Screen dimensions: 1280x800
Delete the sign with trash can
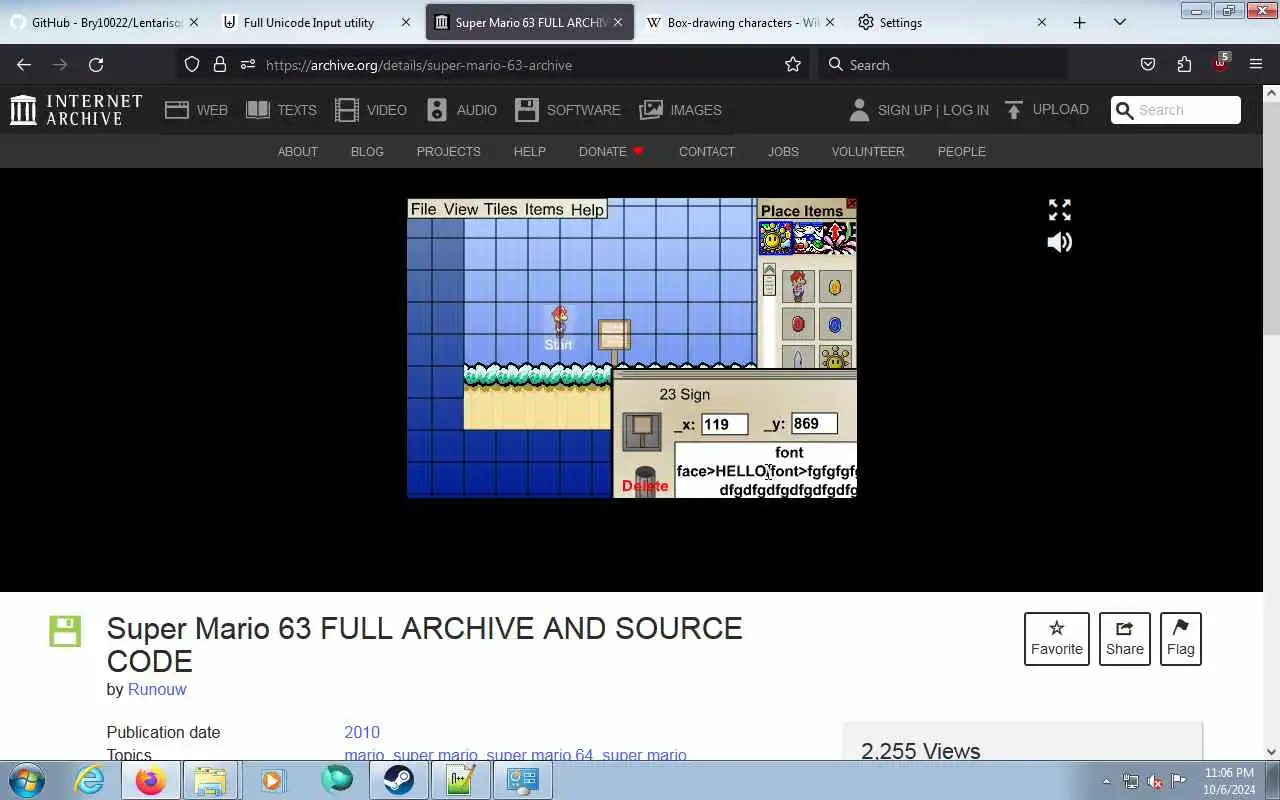[645, 482]
